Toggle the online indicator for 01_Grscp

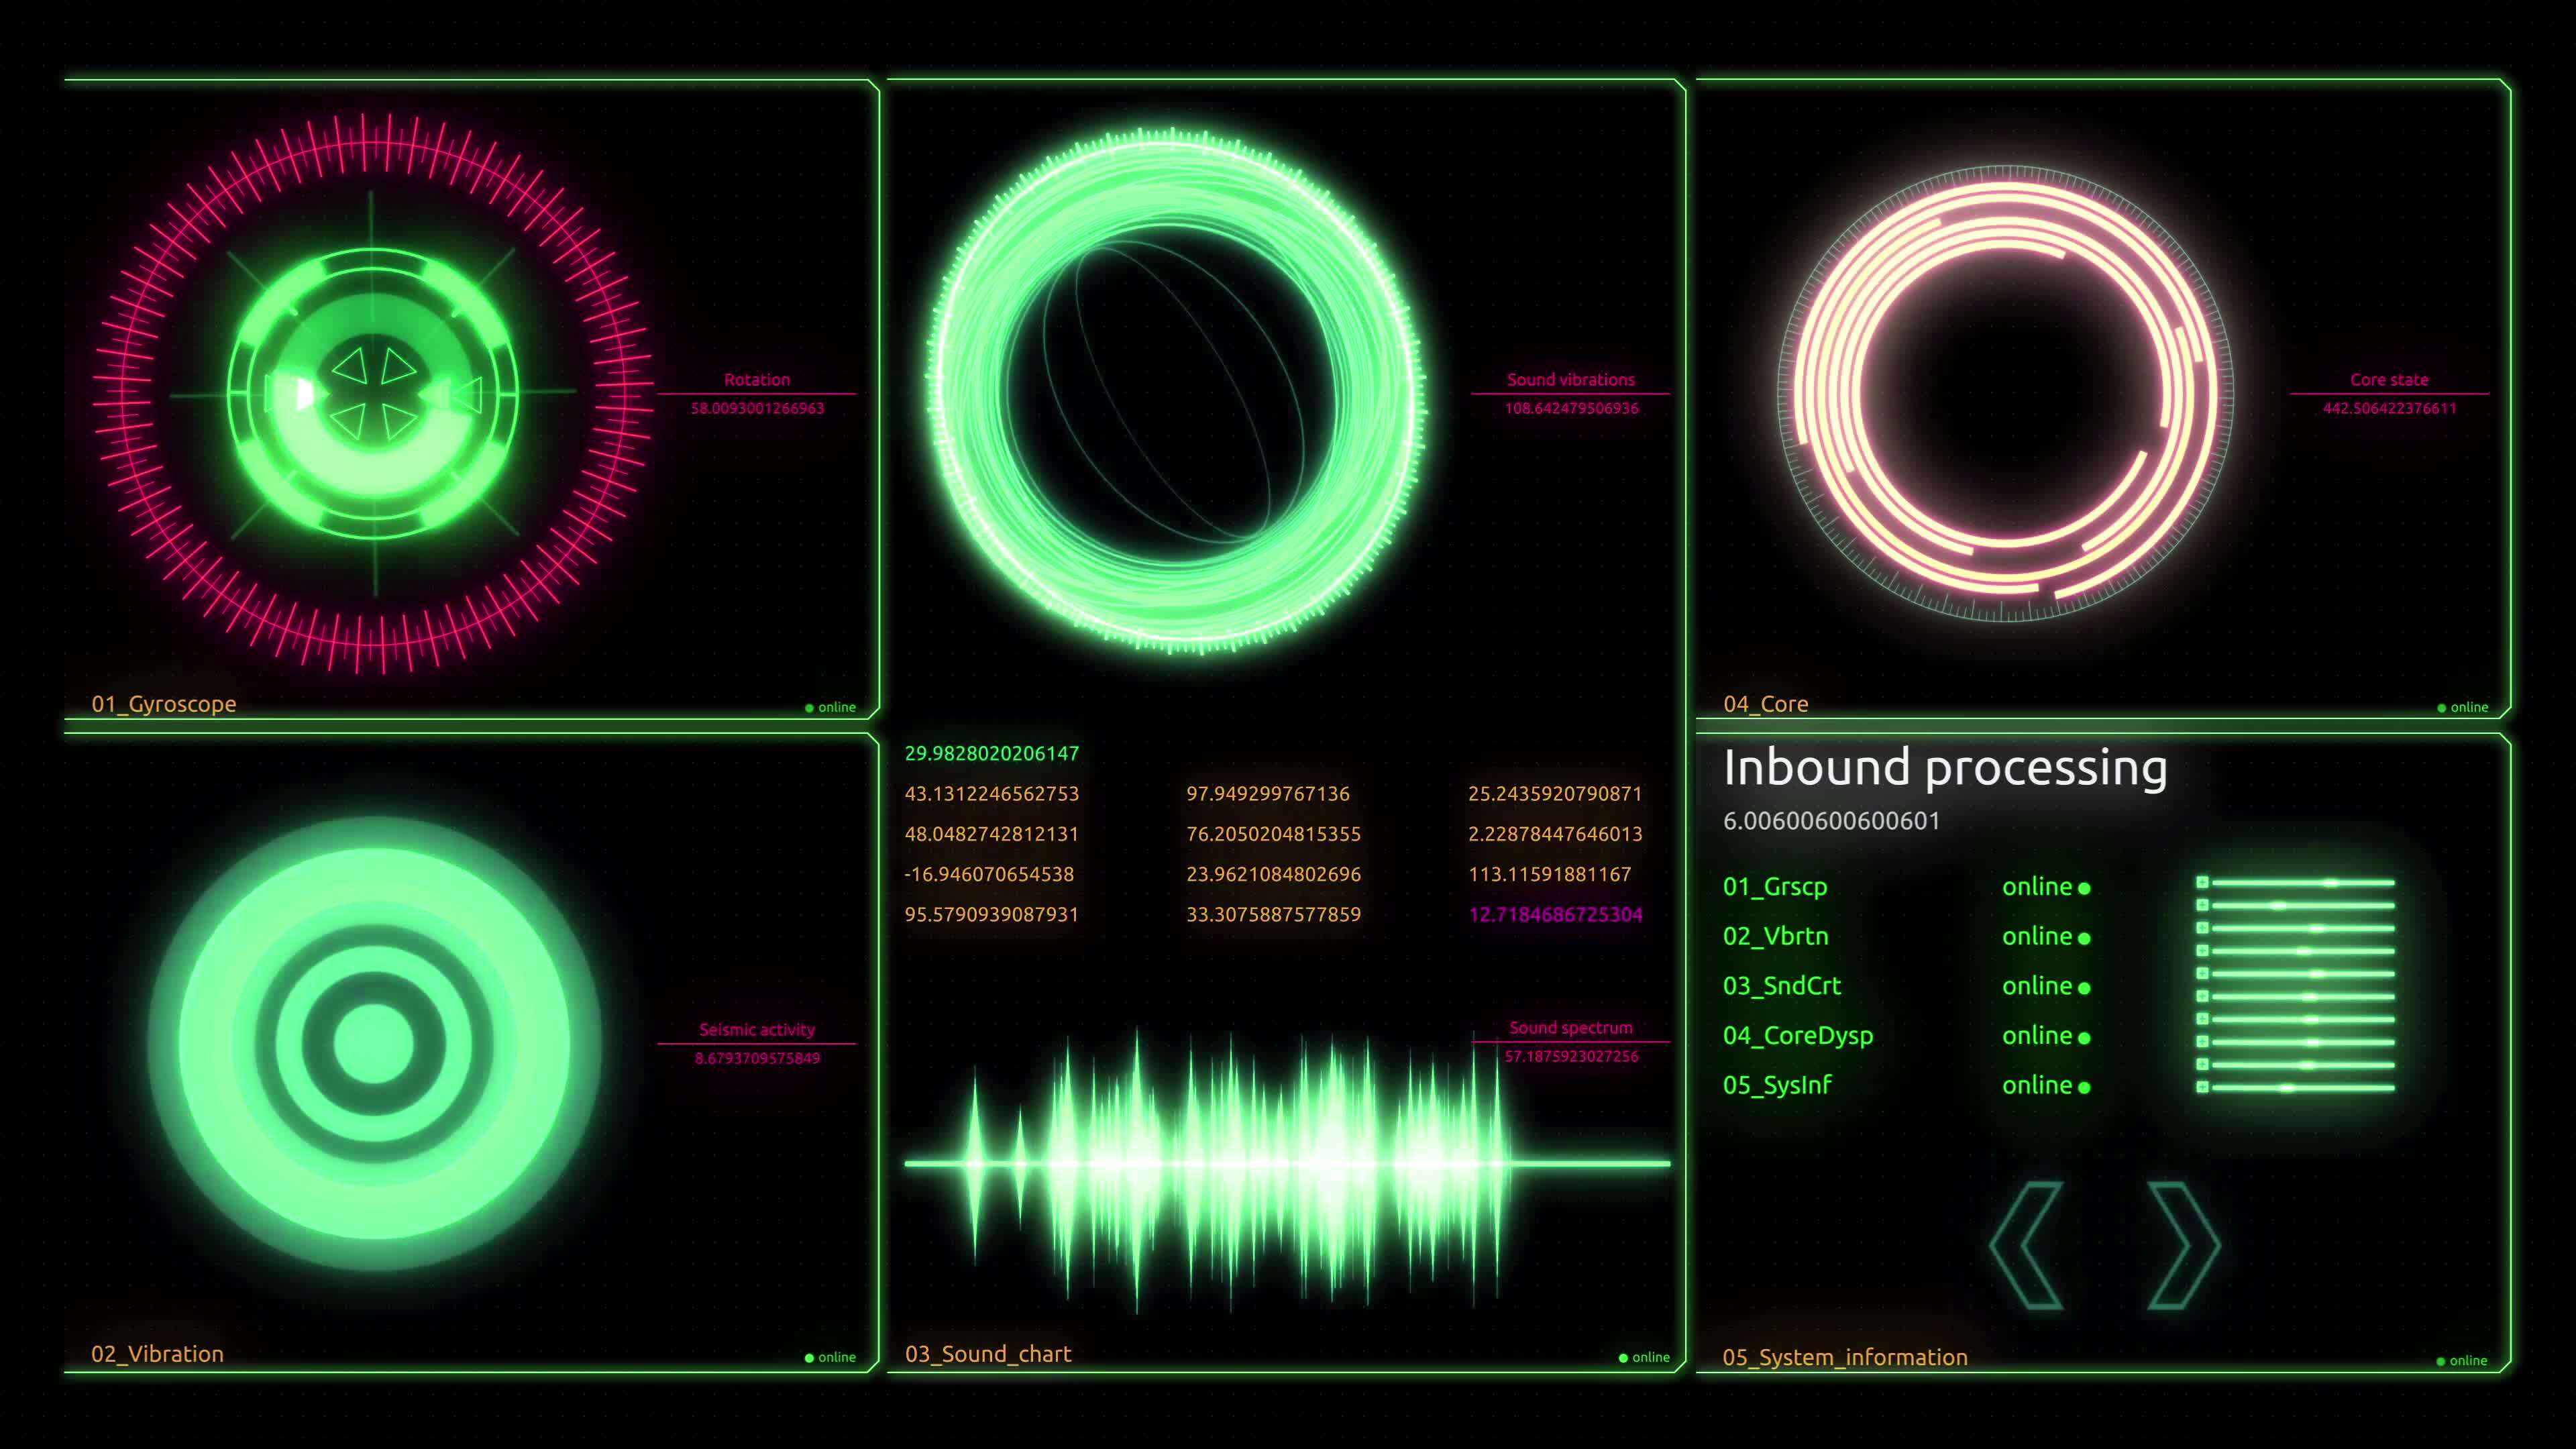point(2084,888)
